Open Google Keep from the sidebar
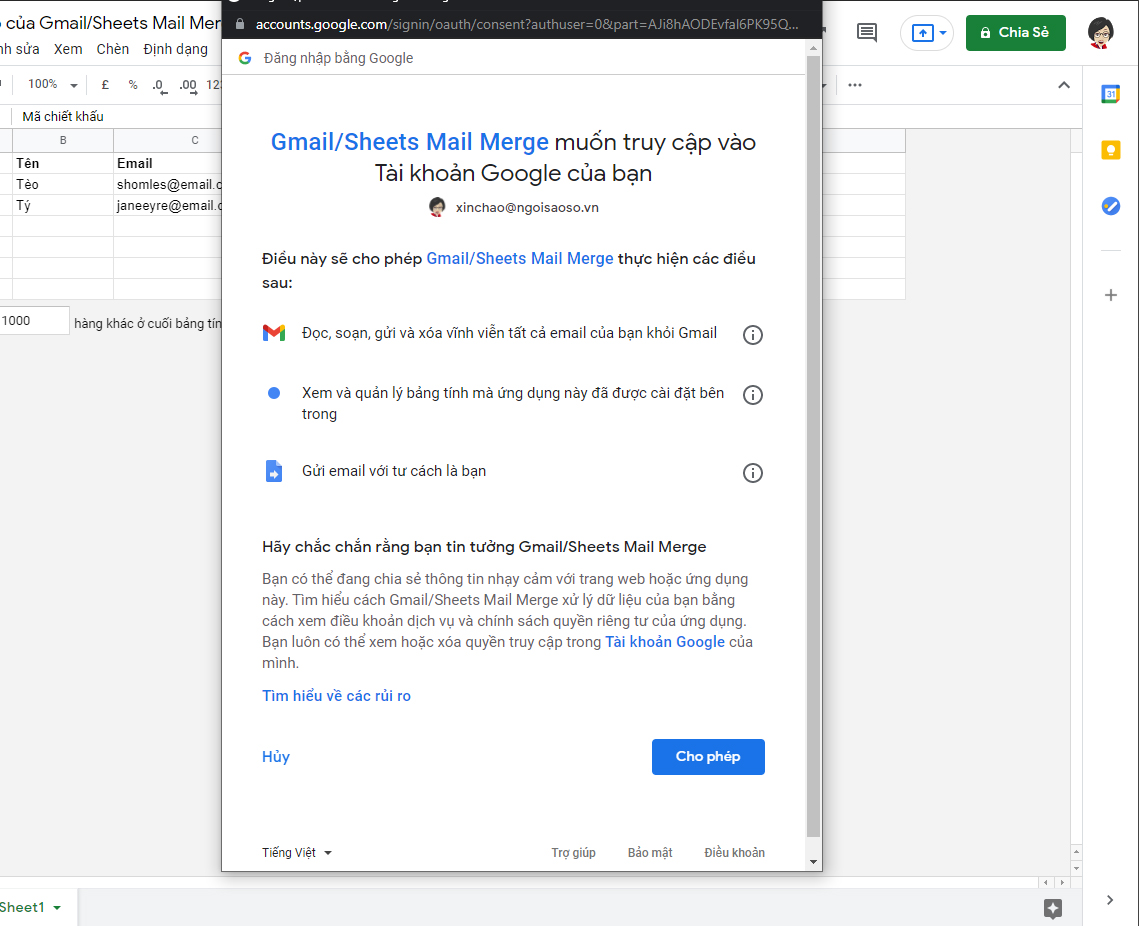 pos(1111,149)
